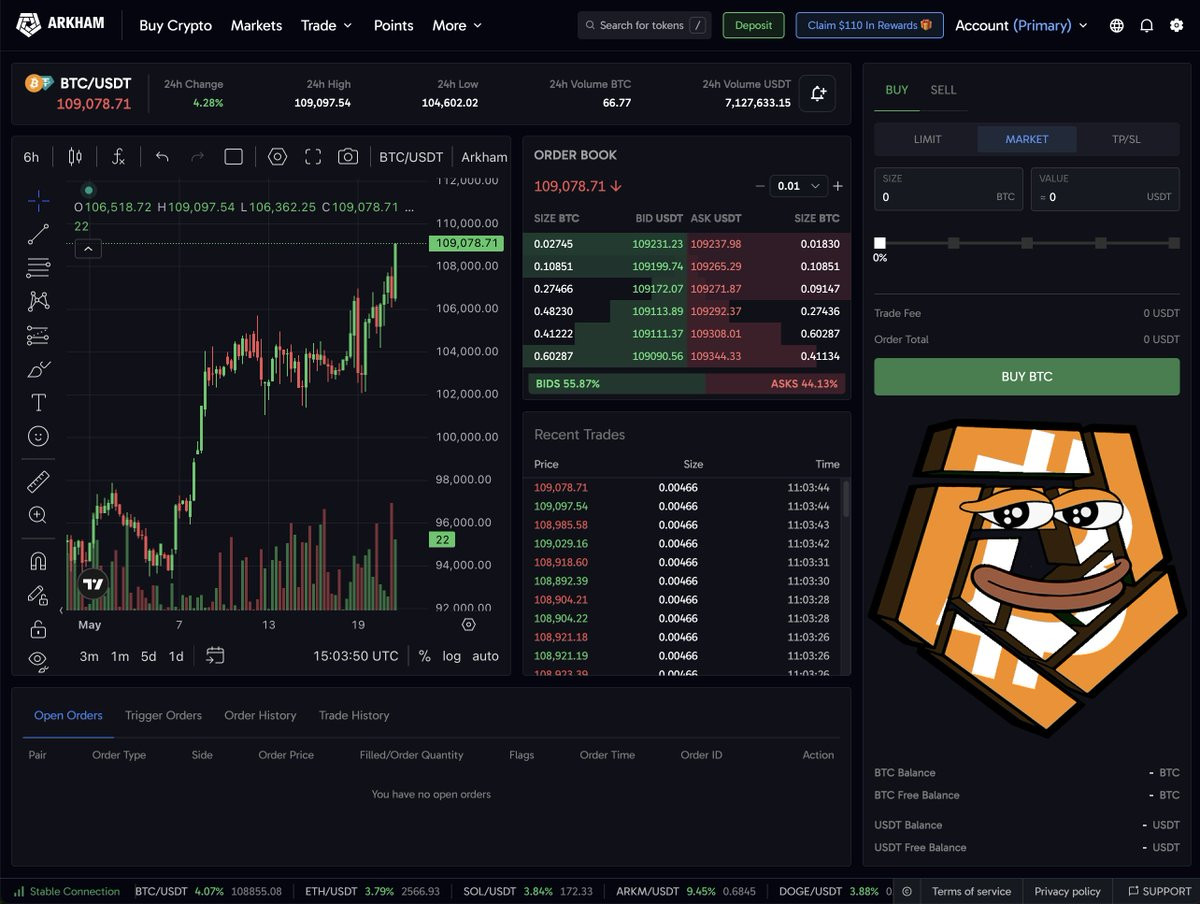Switch to the SELL tab

click(943, 90)
